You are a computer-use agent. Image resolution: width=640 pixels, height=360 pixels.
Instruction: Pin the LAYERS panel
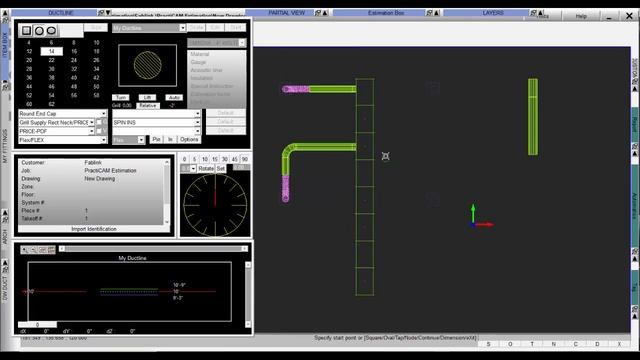[533, 13]
